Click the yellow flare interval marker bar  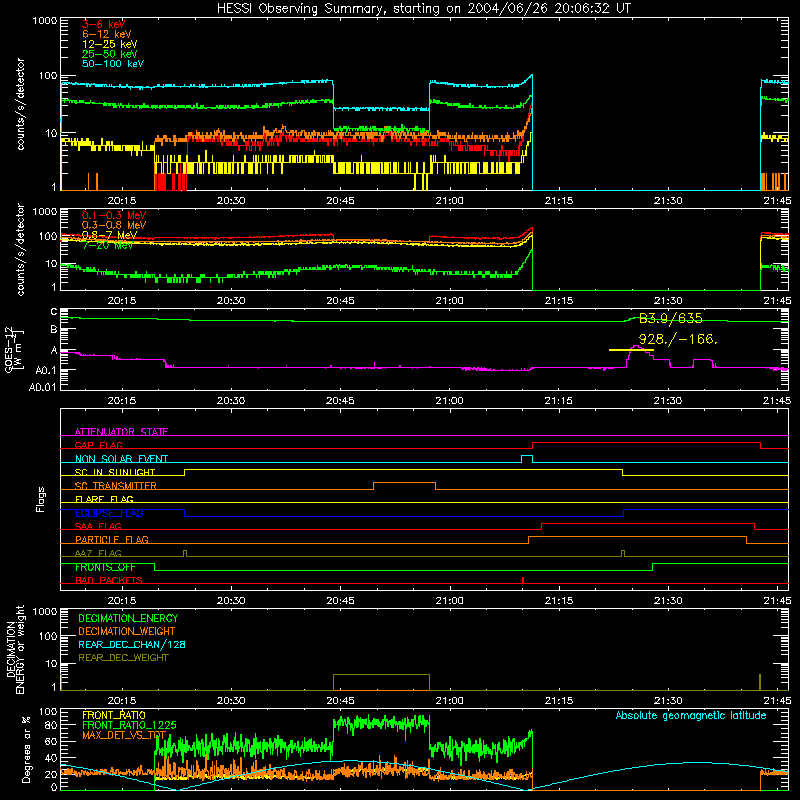coord(631,350)
